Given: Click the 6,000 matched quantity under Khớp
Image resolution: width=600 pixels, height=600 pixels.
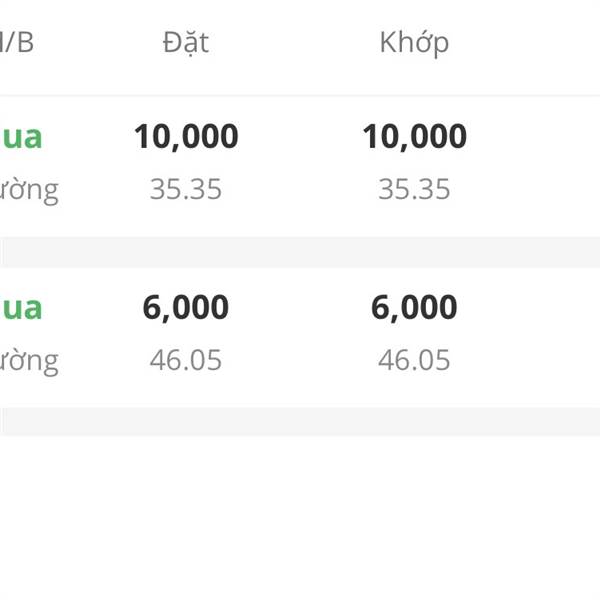Looking at the screenshot, I should (x=414, y=308).
